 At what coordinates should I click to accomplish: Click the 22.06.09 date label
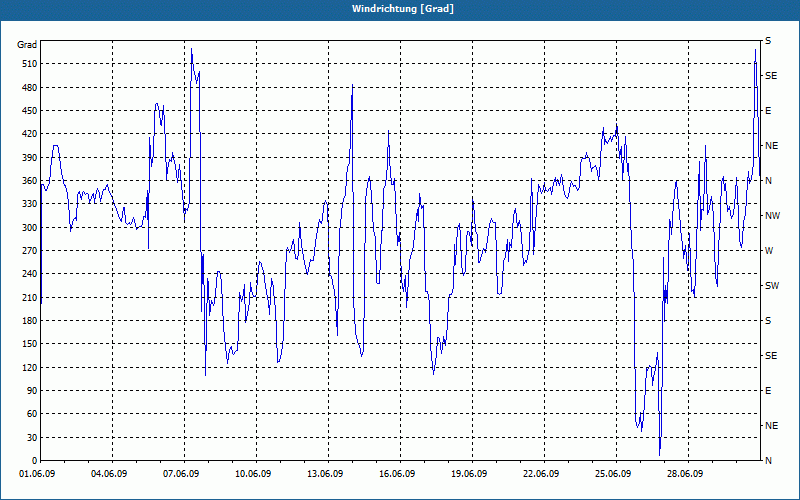point(541,474)
